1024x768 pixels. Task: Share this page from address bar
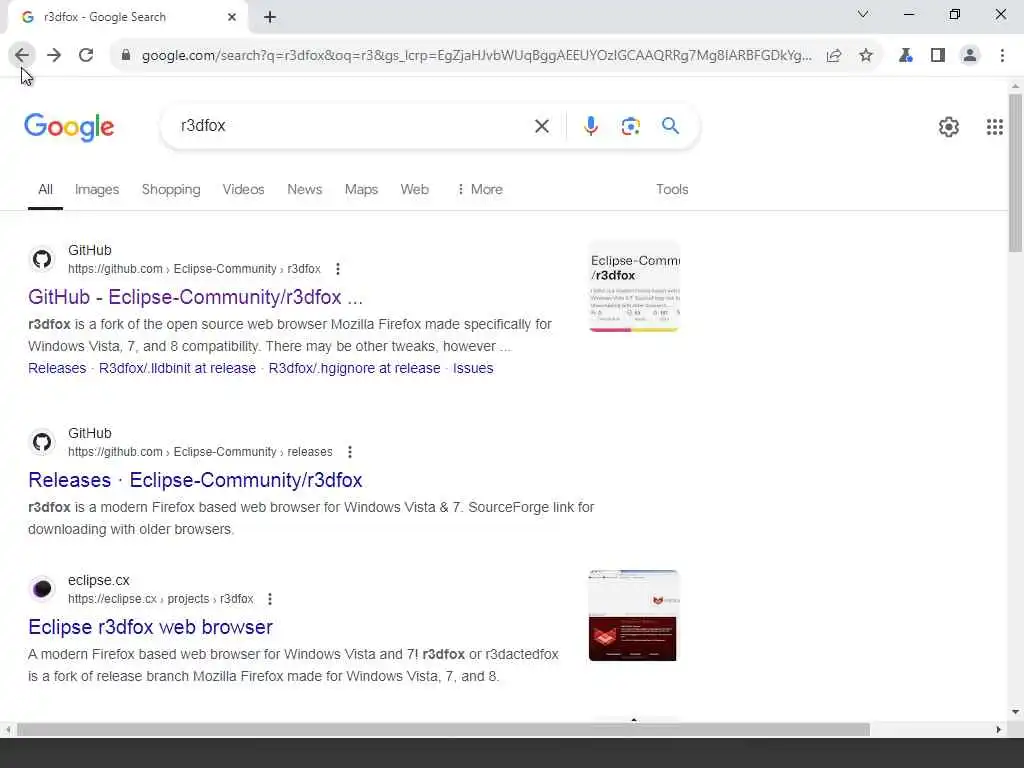click(834, 56)
